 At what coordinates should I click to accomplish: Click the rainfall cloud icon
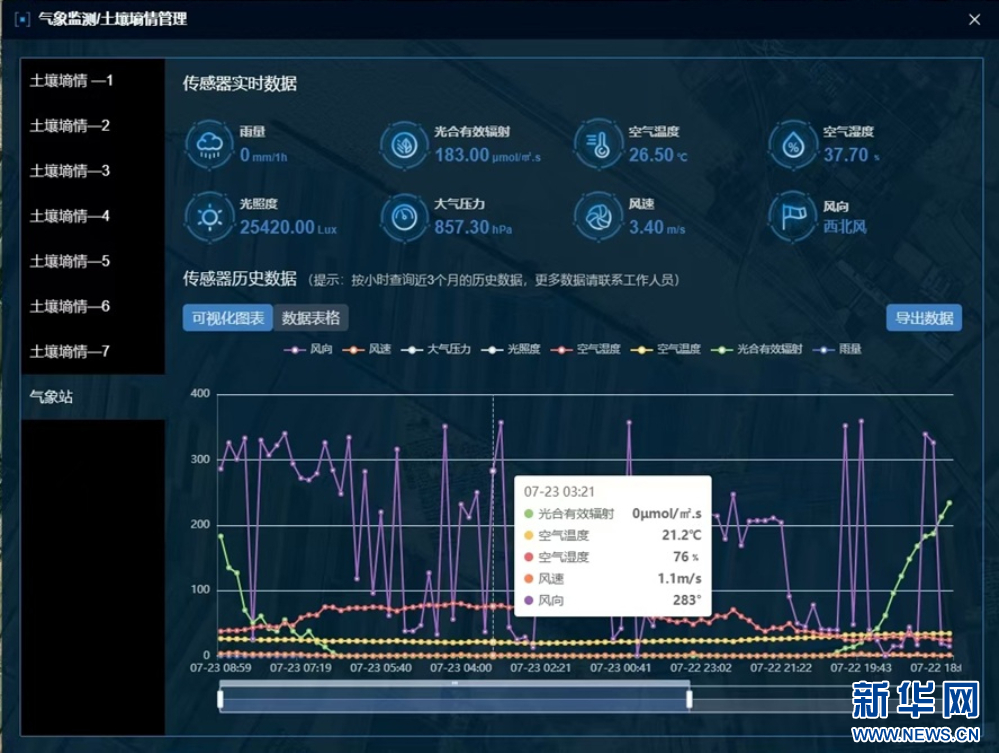tap(210, 145)
